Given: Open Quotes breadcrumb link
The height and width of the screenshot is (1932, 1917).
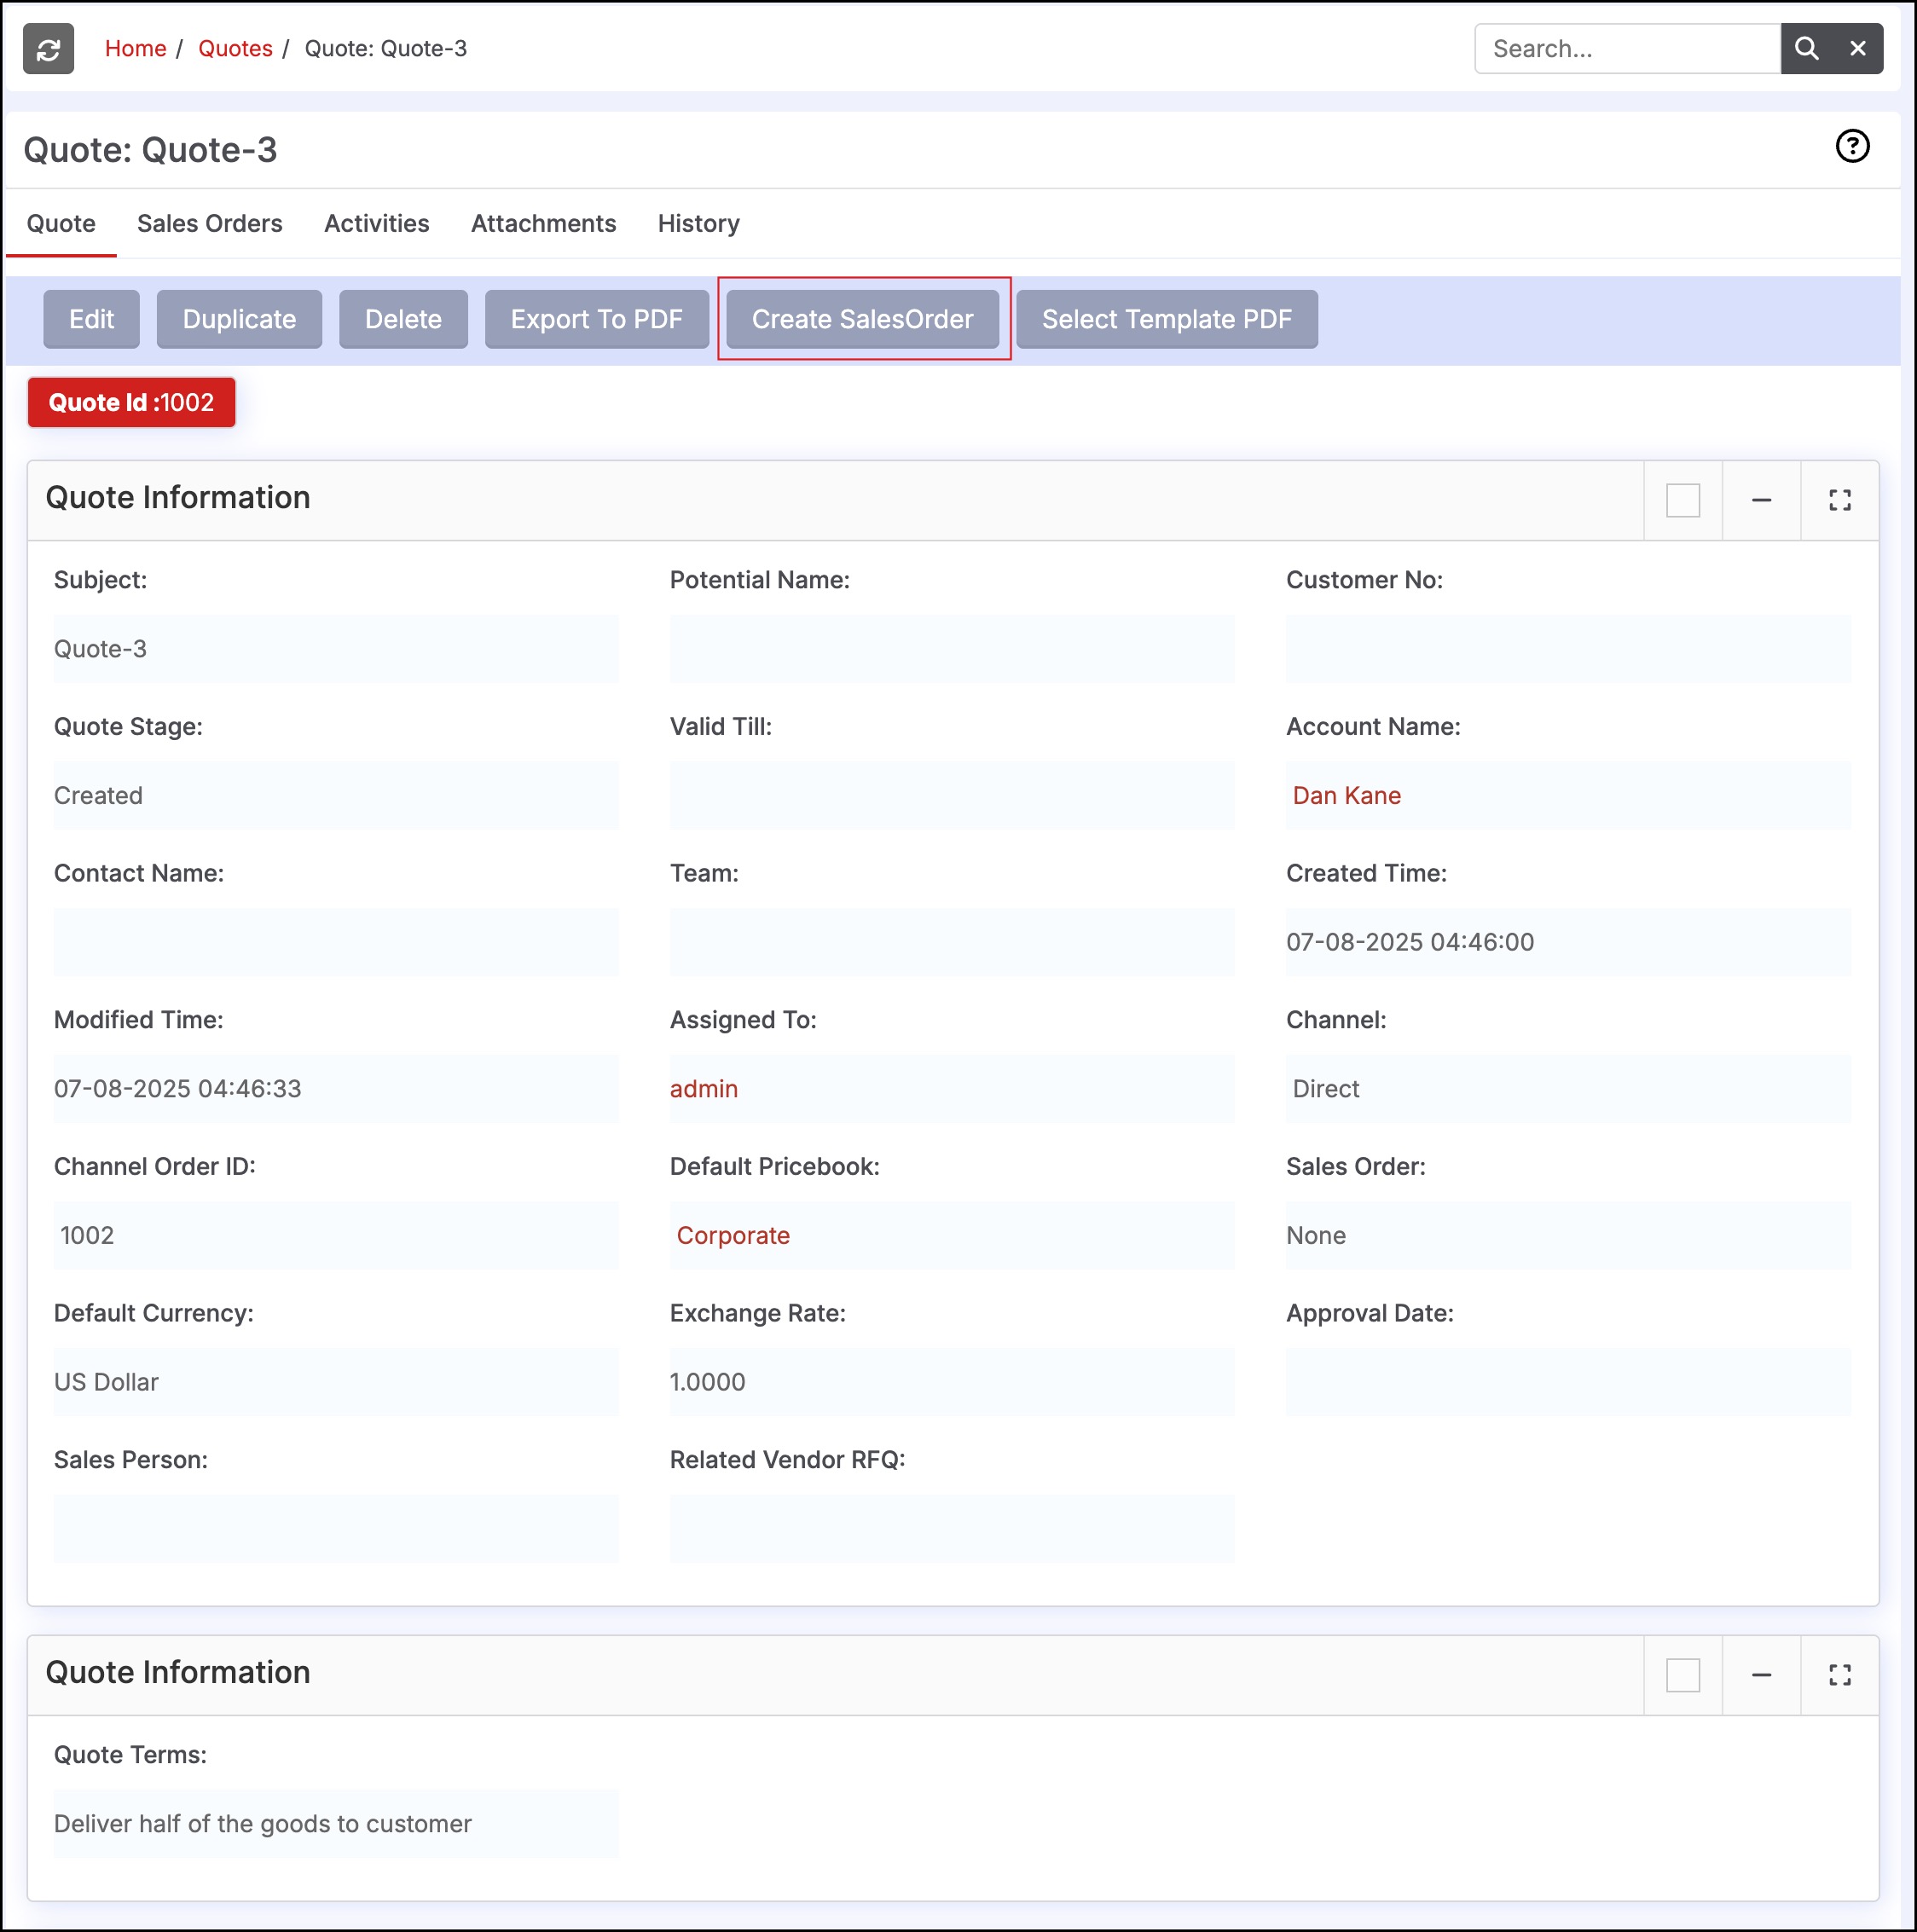Looking at the screenshot, I should (235, 48).
